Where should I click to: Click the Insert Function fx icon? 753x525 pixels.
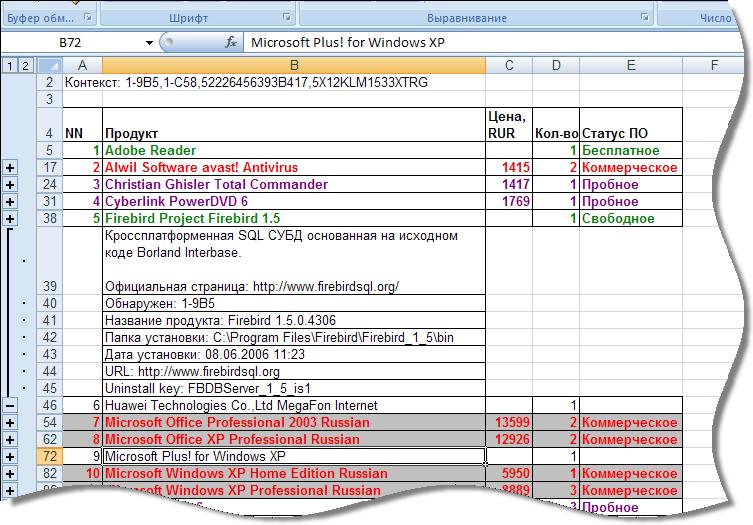pos(231,42)
